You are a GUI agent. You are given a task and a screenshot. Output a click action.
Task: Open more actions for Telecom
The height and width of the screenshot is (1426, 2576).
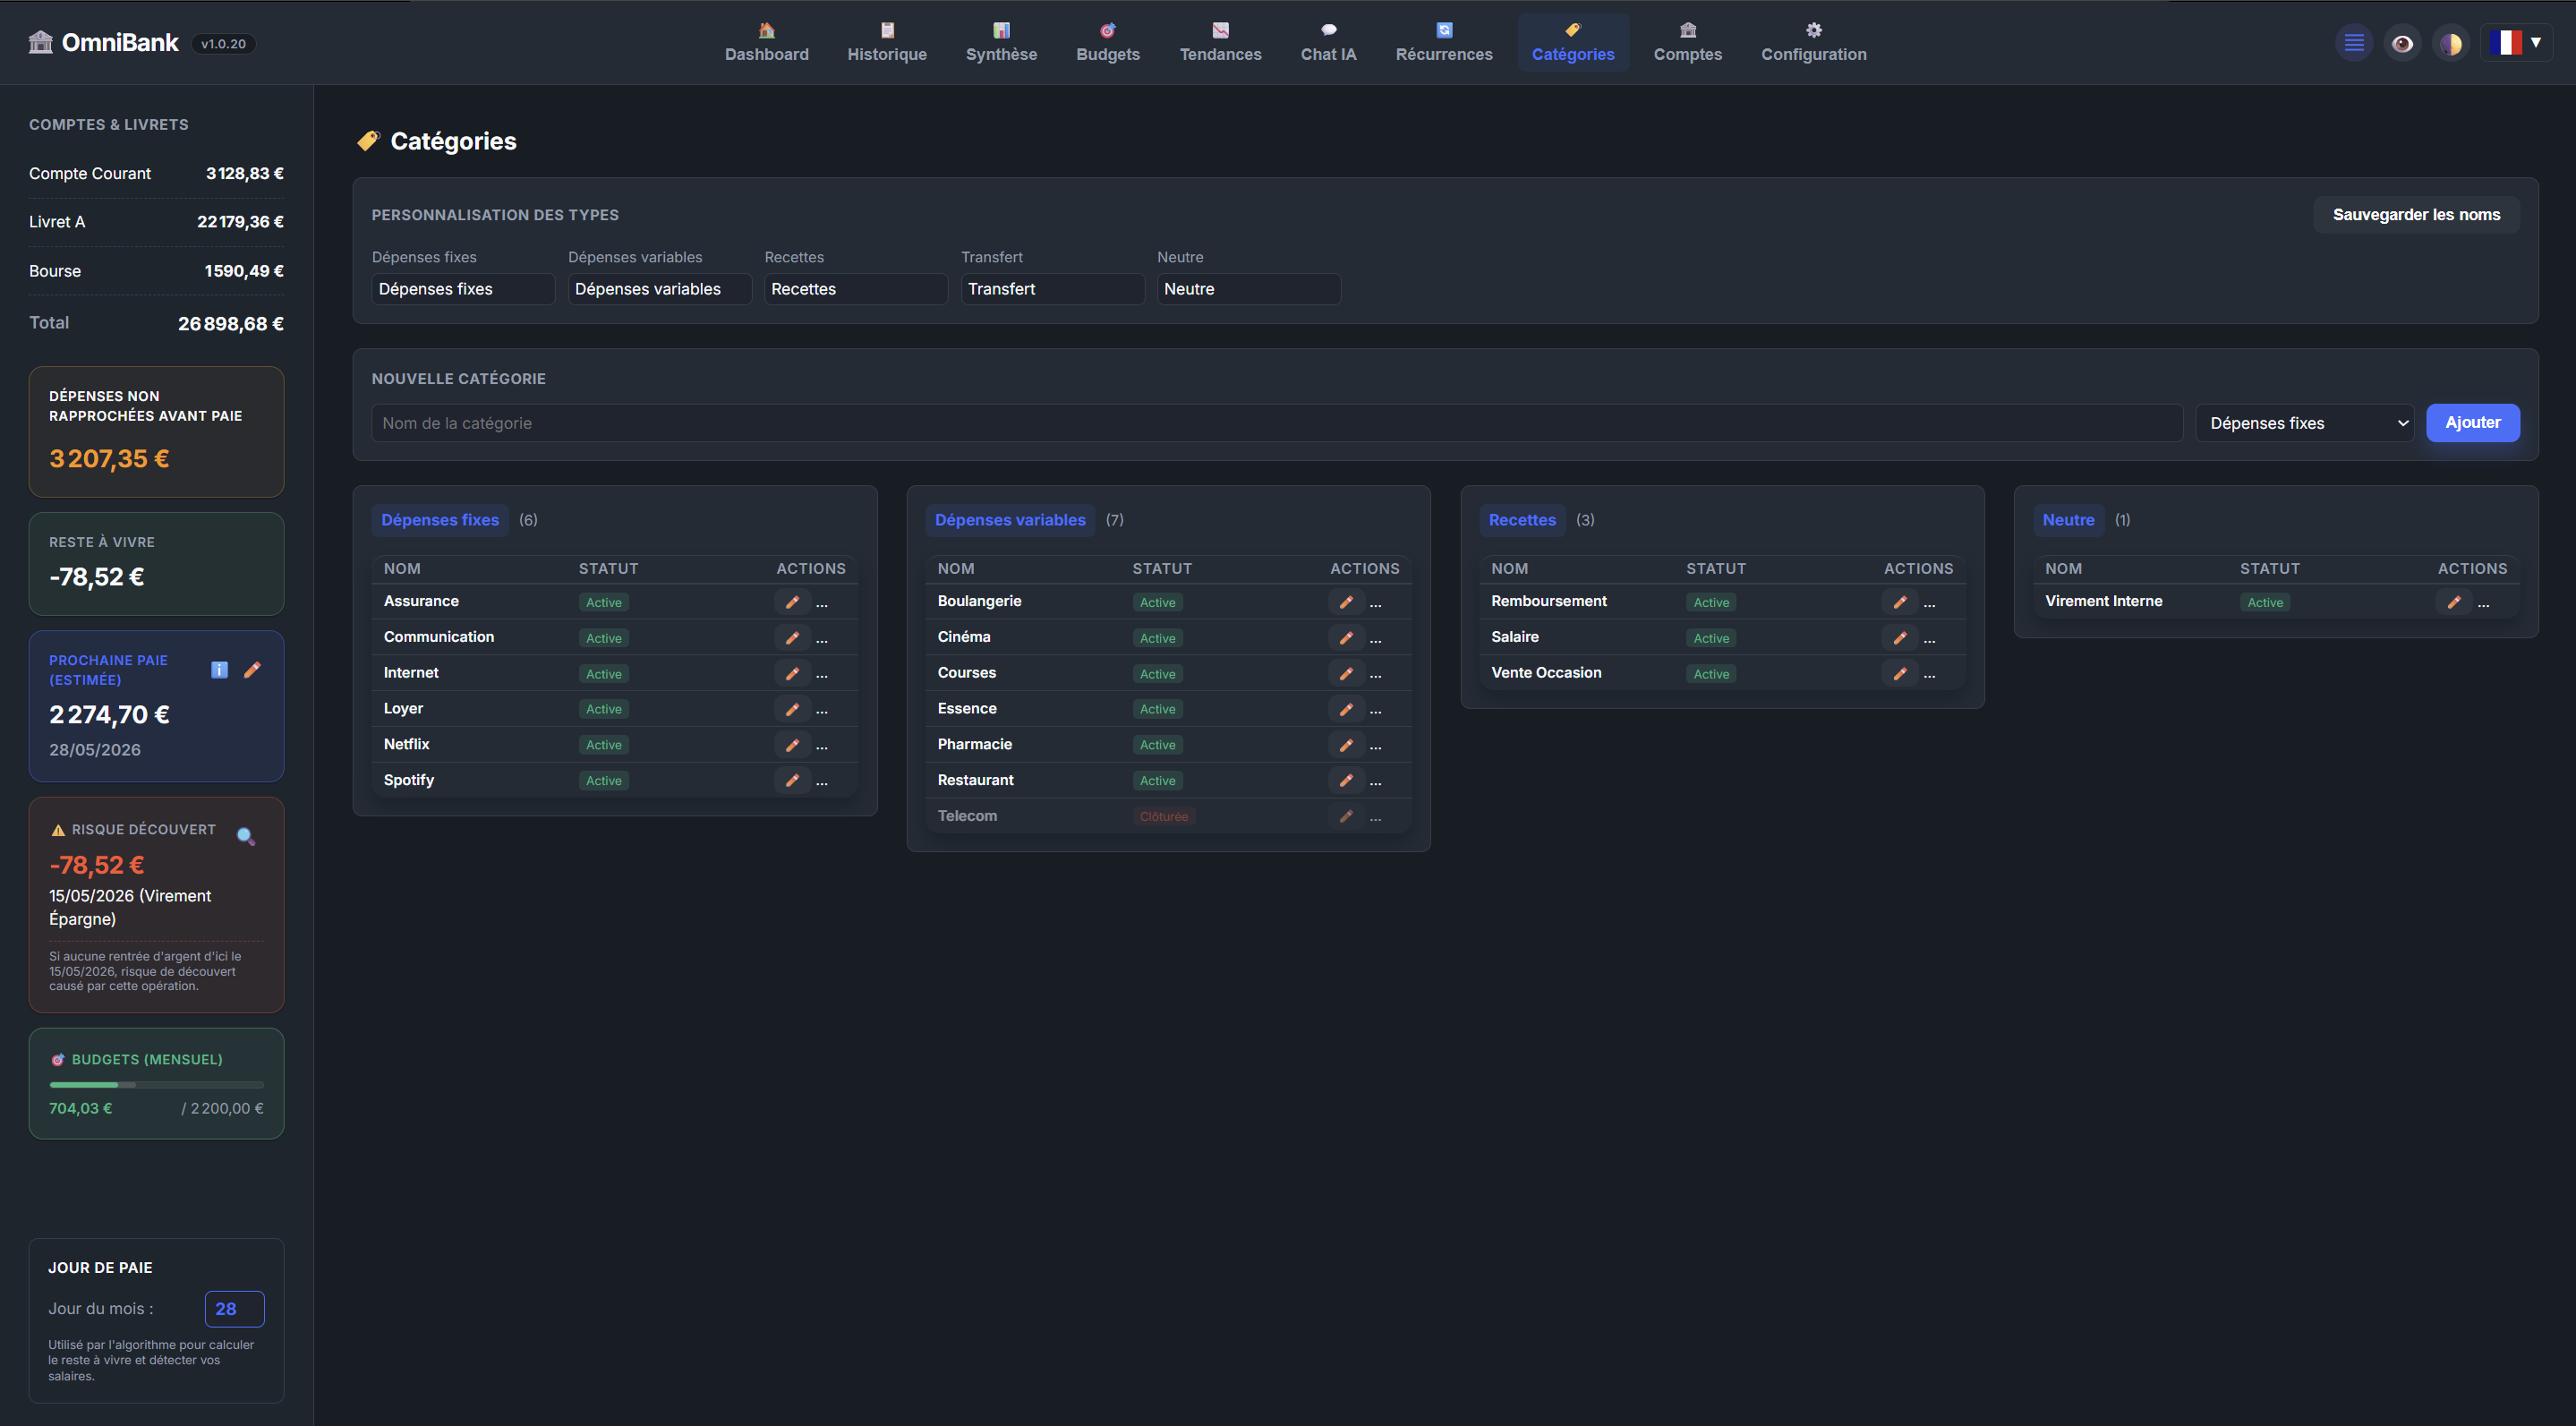[x=1376, y=817]
